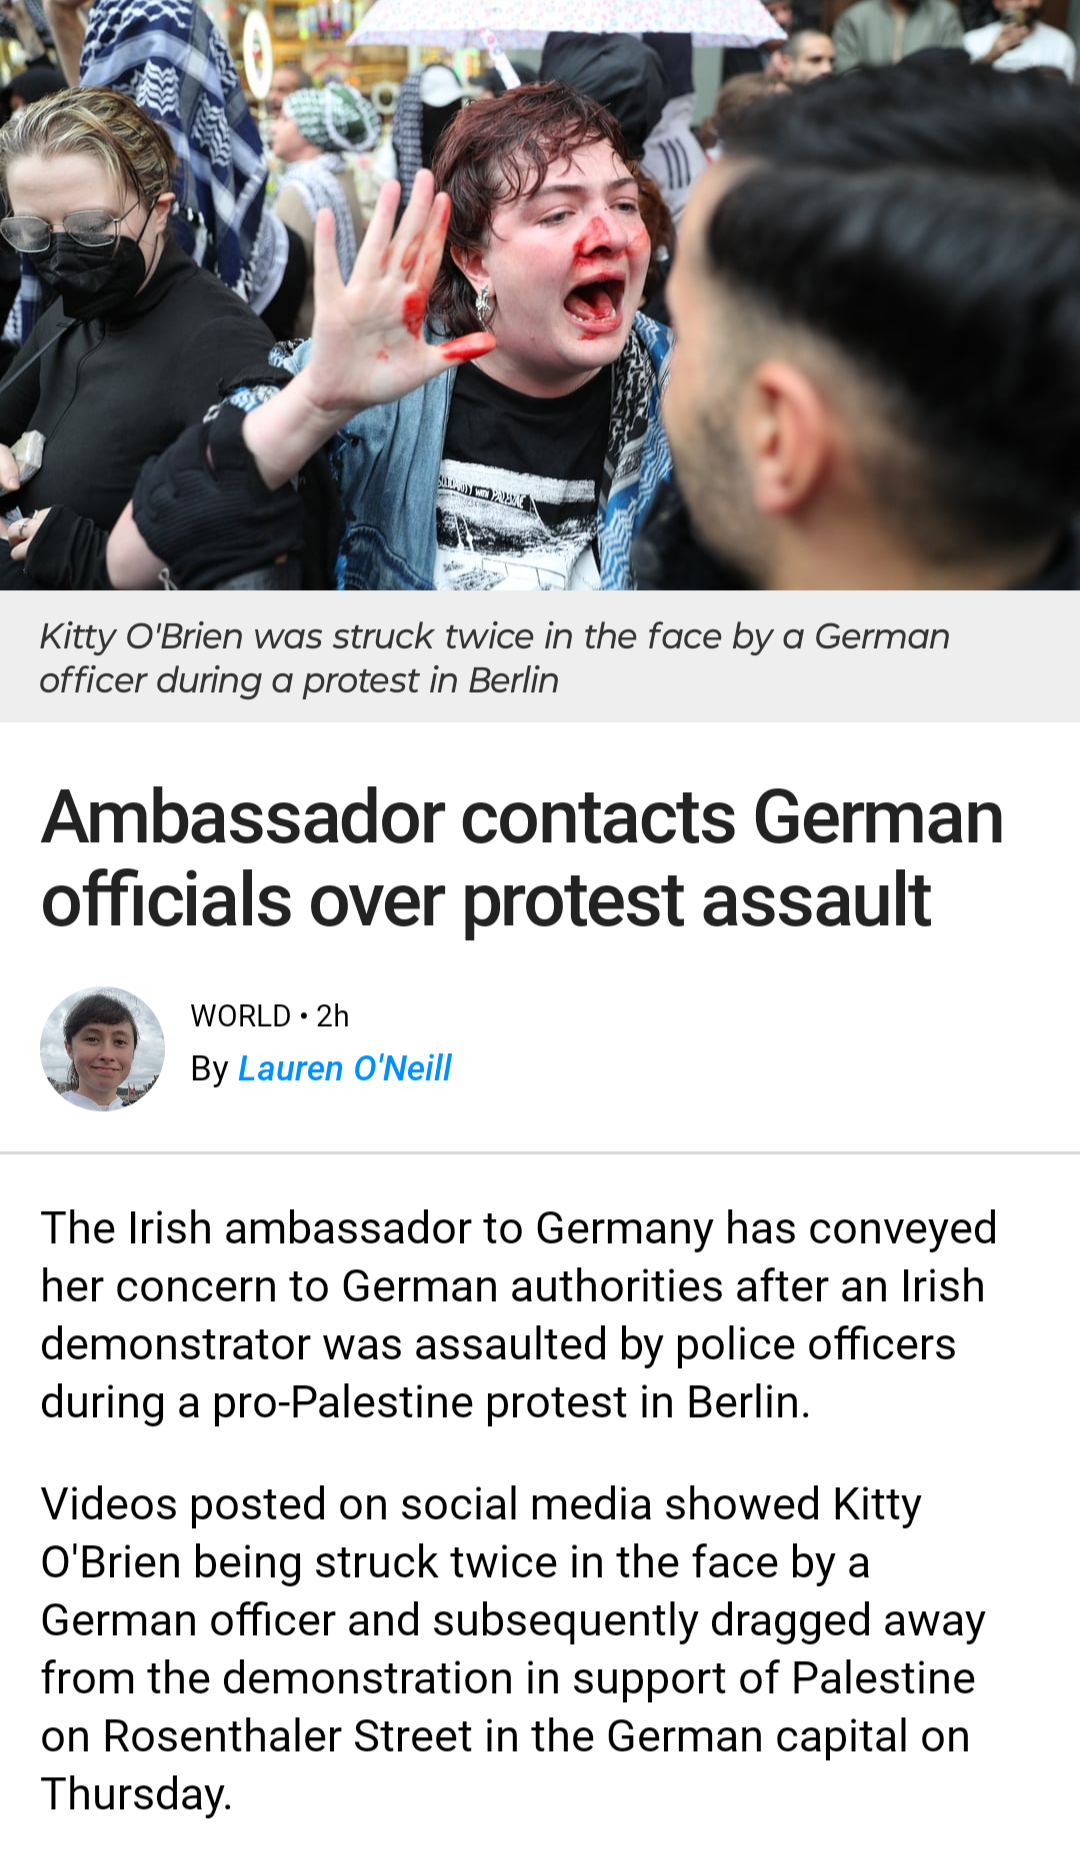Image resolution: width=1080 pixels, height=1852 pixels.
Task: Click the word assault in the headline
Action: point(817,900)
